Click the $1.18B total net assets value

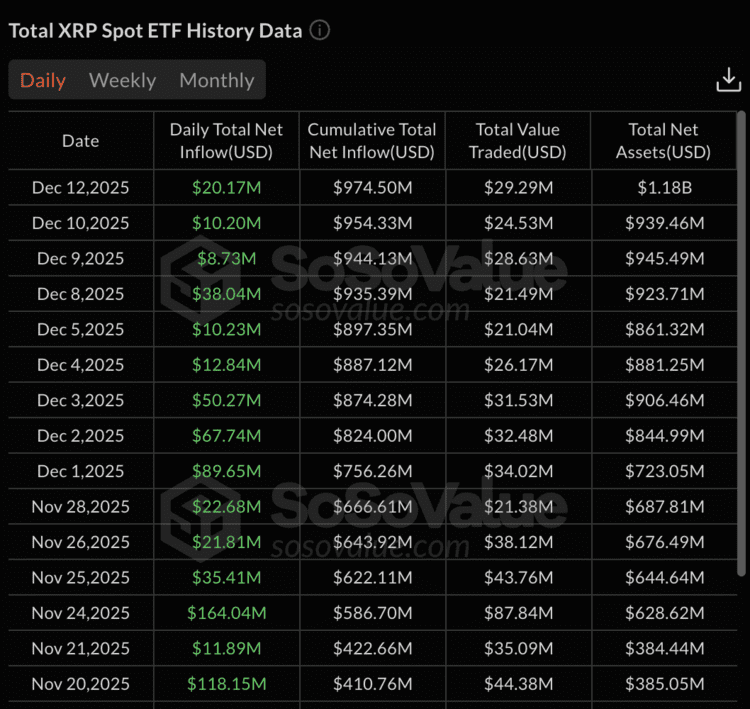[664, 188]
